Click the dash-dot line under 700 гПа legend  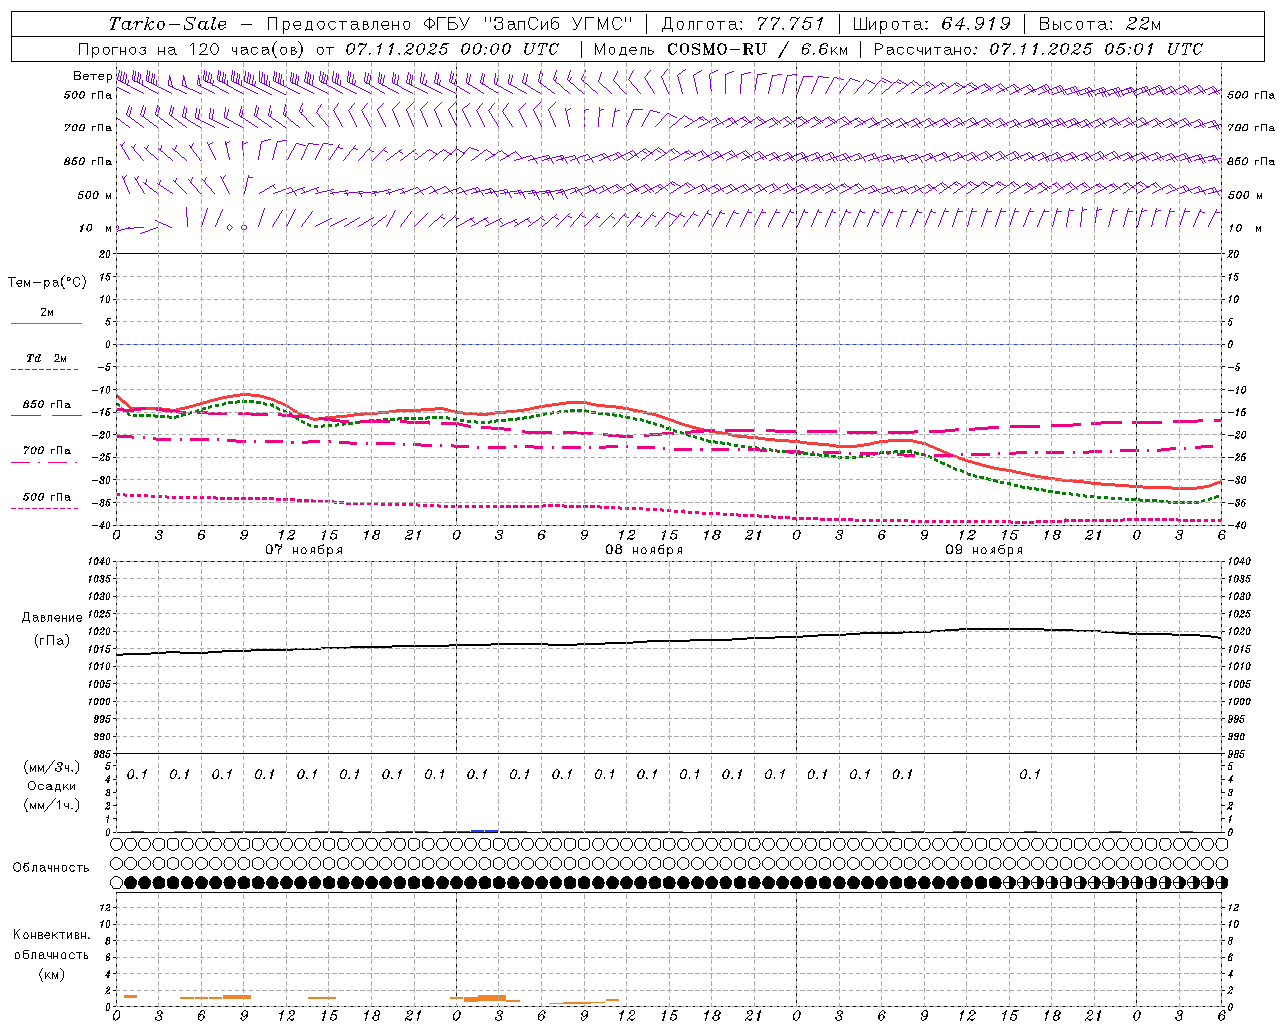[x=44, y=461]
